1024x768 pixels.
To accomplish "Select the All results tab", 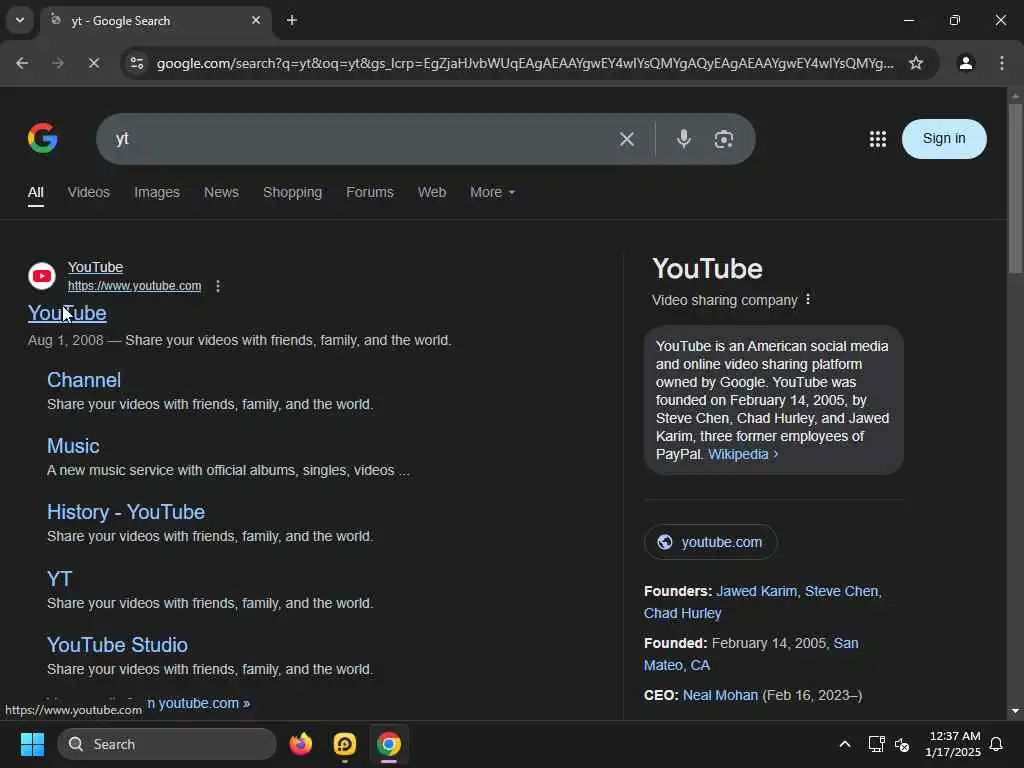I will point(36,193).
